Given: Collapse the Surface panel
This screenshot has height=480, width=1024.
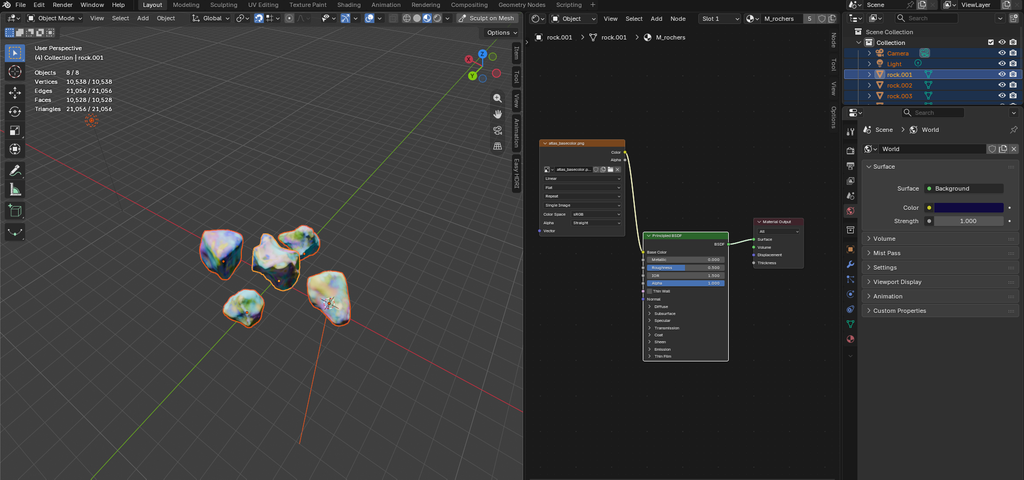Looking at the screenshot, I should pyautogui.click(x=940, y=167).
